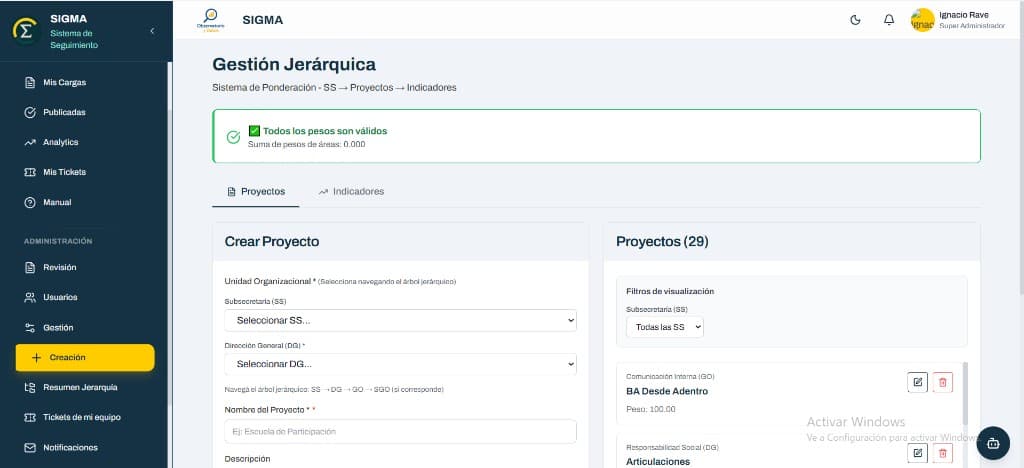Click the Revisión document icon
The image size is (1024, 468).
coord(29,267)
